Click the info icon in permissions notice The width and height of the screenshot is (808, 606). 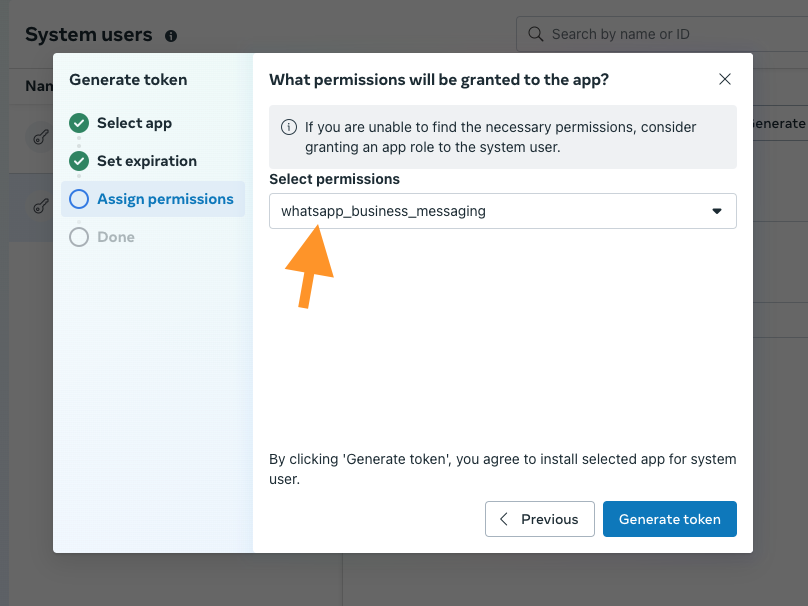coord(289,127)
